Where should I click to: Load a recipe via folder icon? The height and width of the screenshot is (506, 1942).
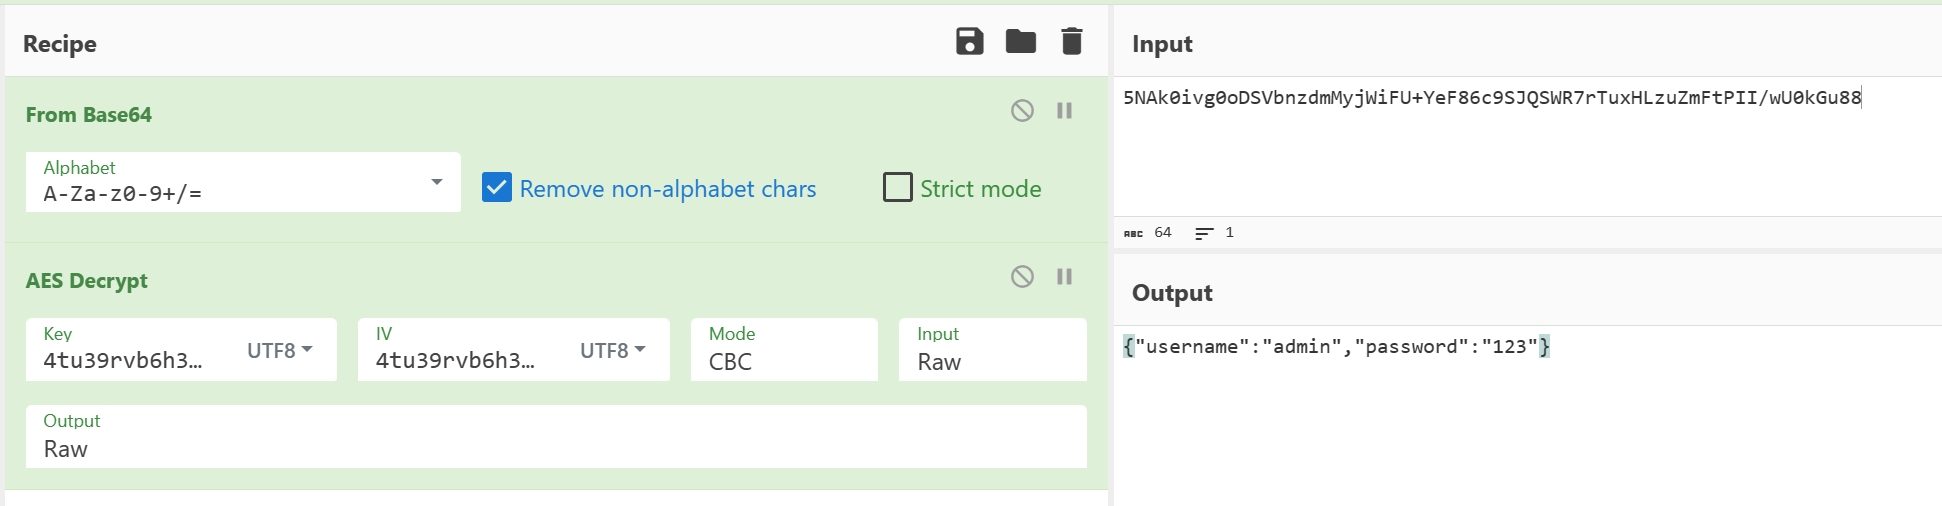(1020, 42)
